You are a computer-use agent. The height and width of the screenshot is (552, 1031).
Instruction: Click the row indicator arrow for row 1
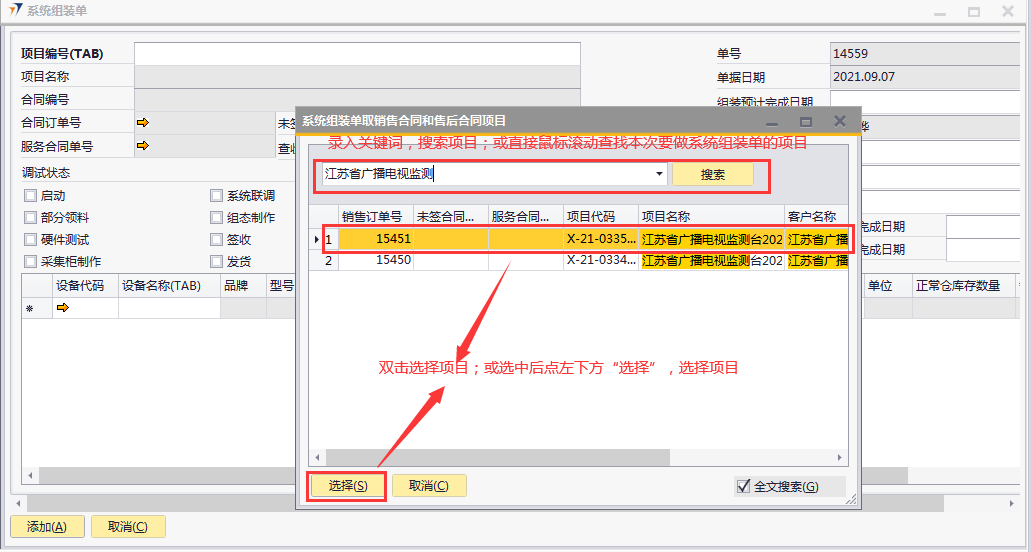(317, 240)
